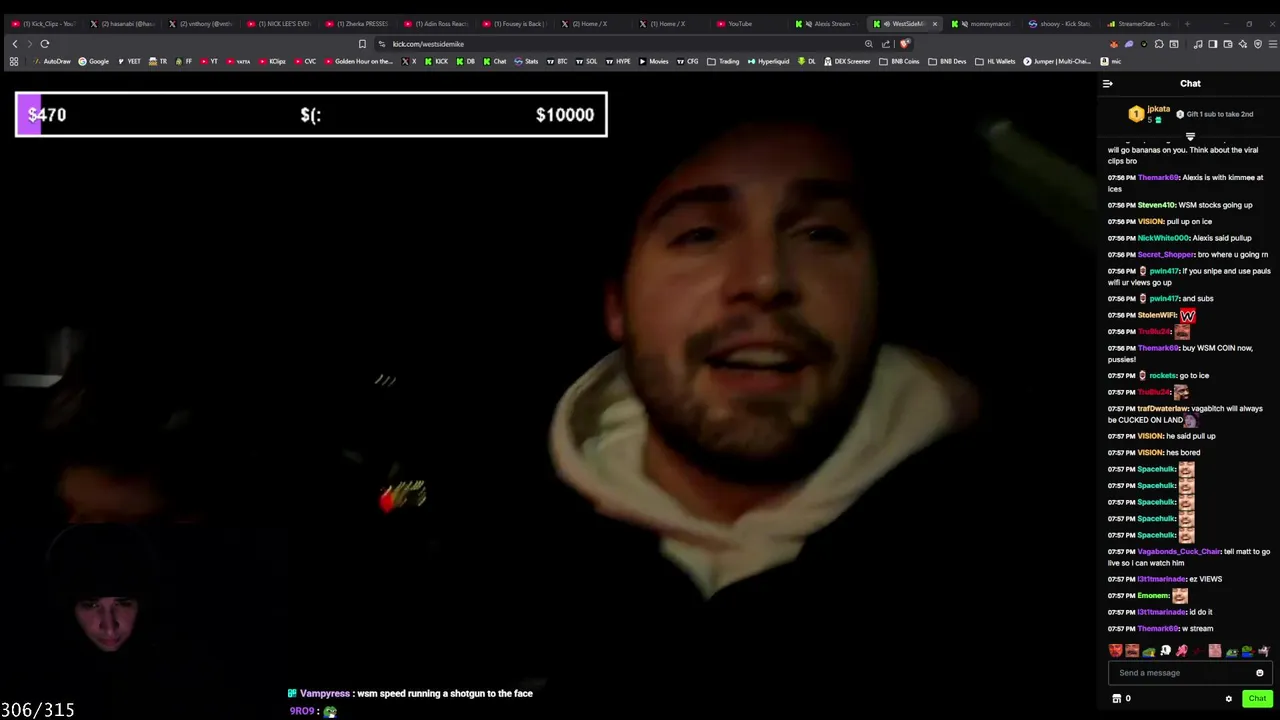Screen dimensions: 1280x720
Task: Open the Stats bookmark
Action: click(526, 61)
